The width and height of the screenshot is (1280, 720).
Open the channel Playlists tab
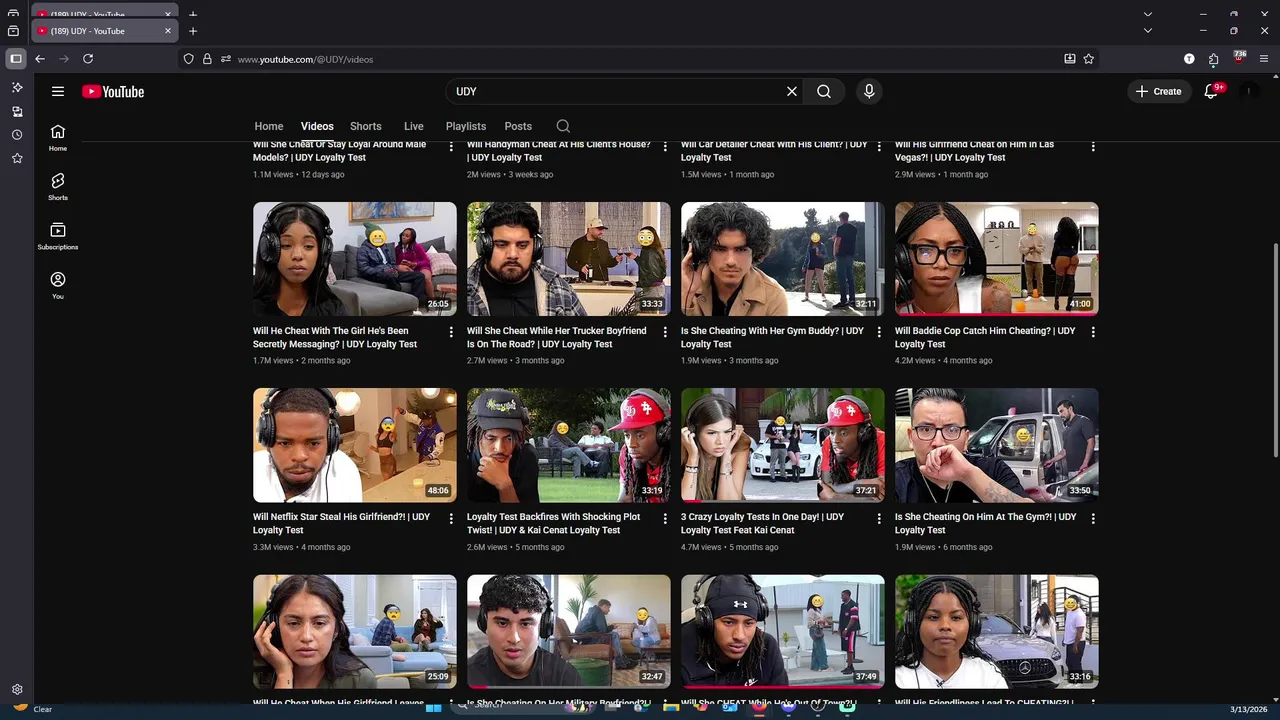pos(466,126)
